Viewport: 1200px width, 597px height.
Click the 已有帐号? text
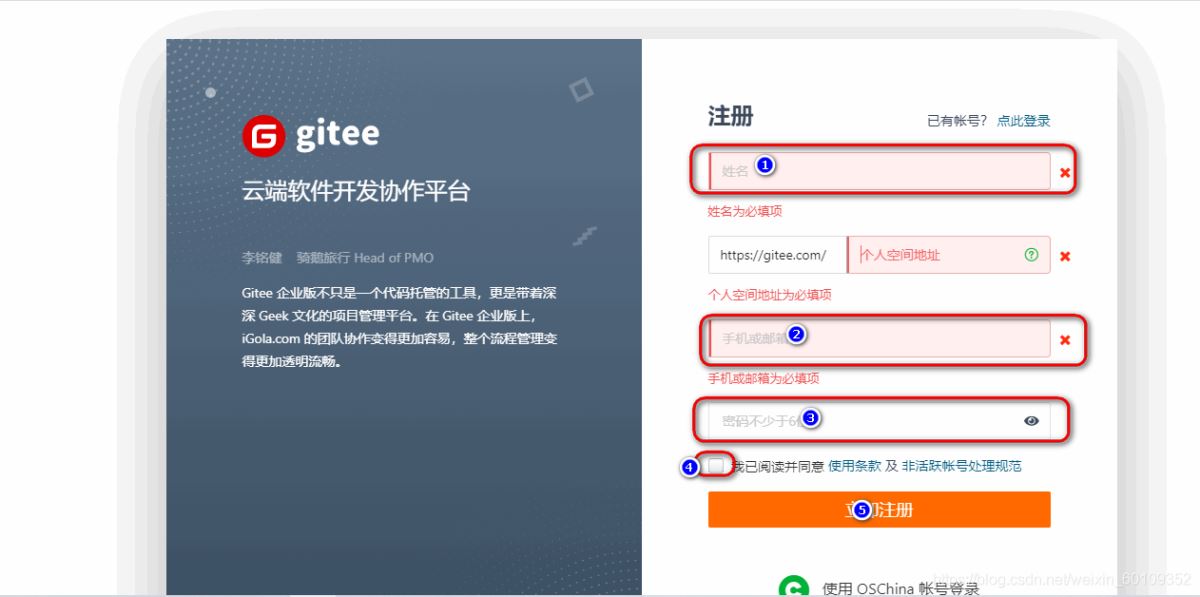coord(957,121)
